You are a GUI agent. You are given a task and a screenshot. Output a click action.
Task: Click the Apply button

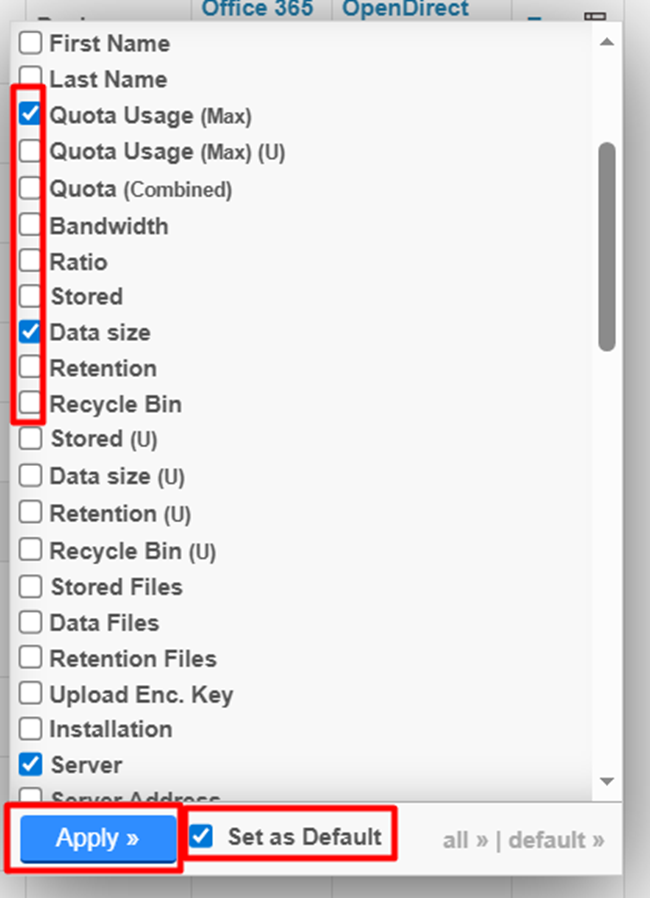coord(97,838)
